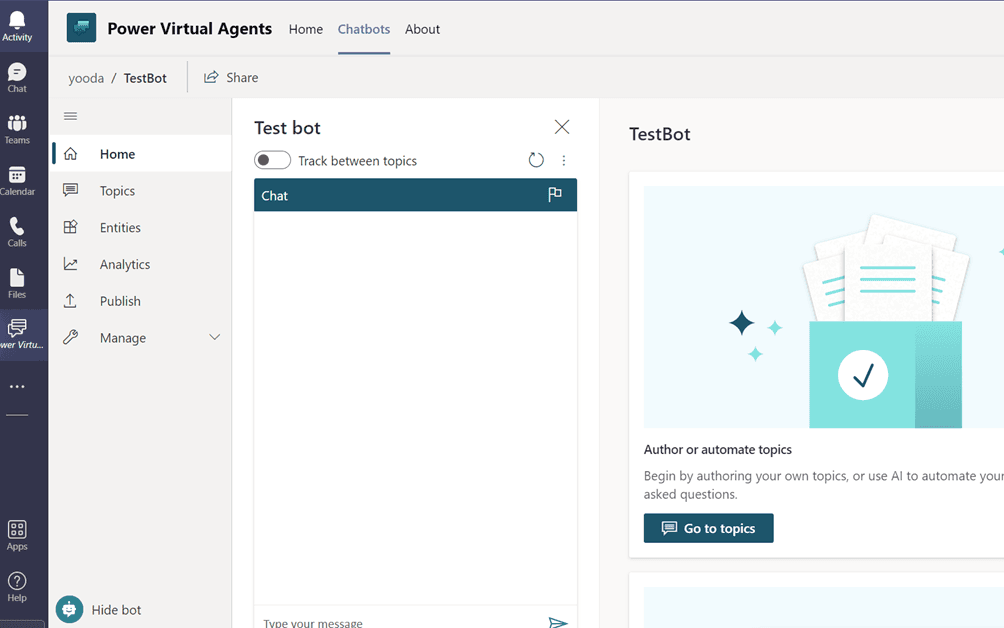Screen dimensions: 1004x628
Task: Open Calendar in the Teams sidebar
Action: (x=17, y=181)
